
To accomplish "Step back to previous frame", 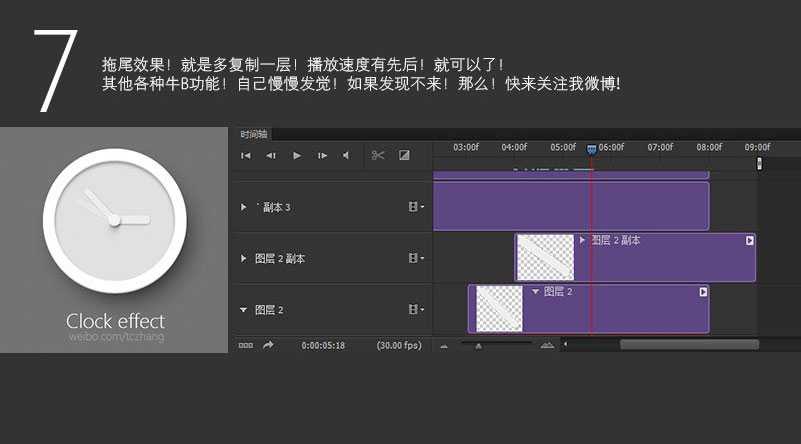I will (271, 156).
